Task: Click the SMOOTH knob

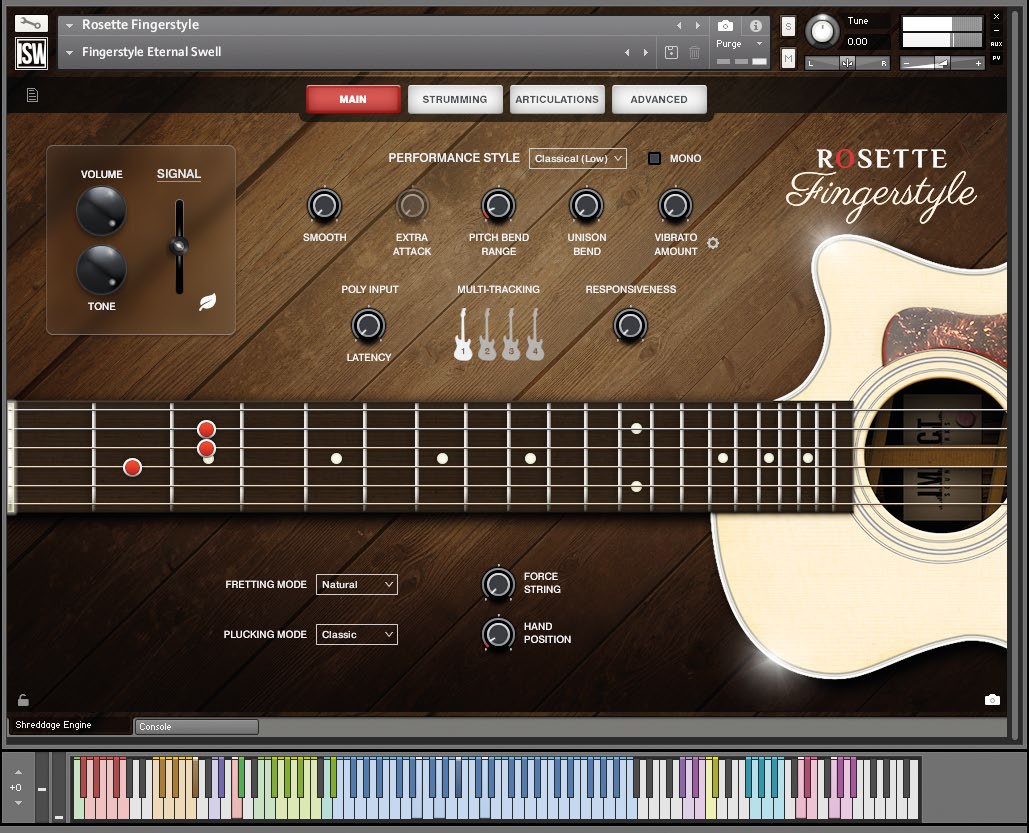Action: click(x=324, y=205)
